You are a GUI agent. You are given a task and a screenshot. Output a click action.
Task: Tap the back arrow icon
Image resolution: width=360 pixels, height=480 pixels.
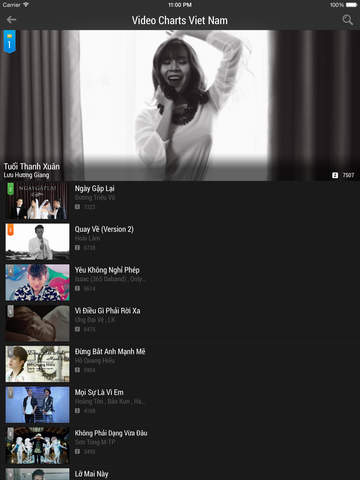point(11,20)
